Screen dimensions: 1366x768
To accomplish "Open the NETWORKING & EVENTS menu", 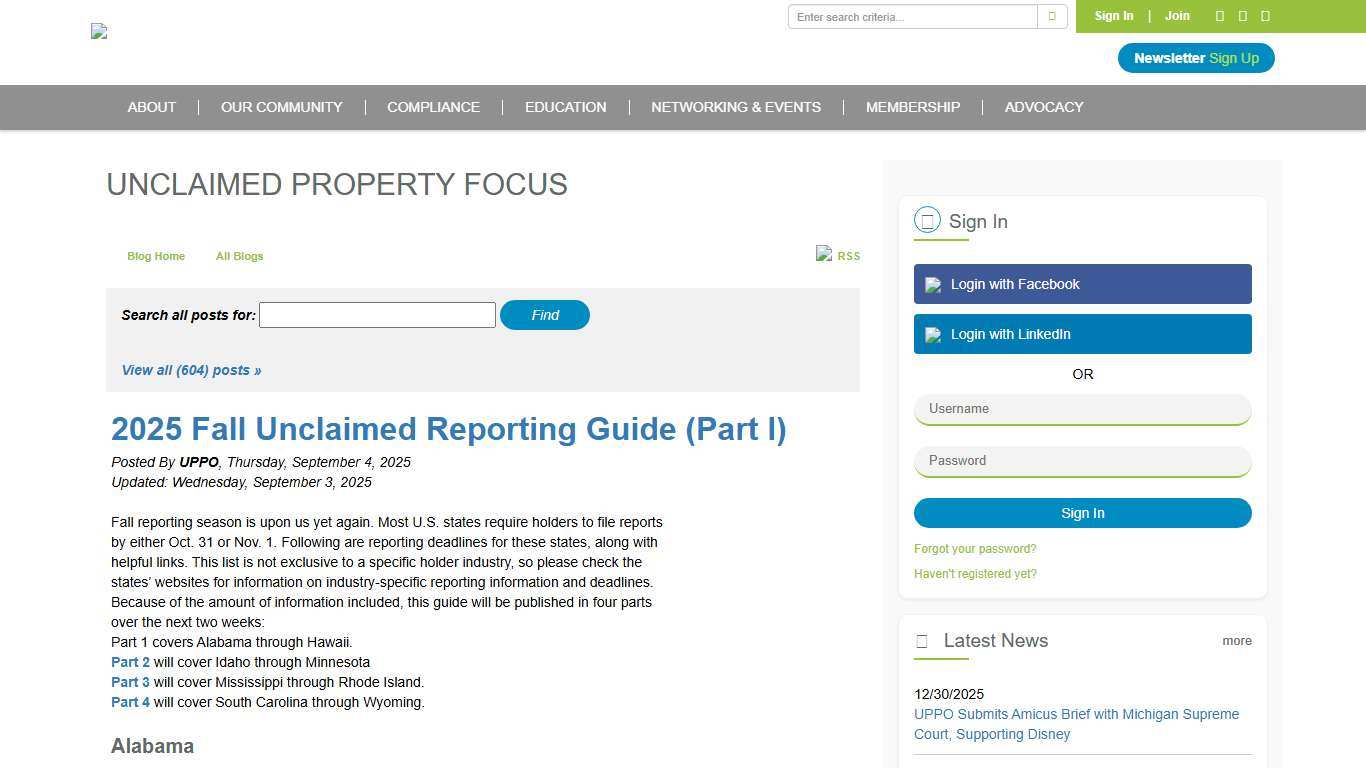I will (x=736, y=107).
